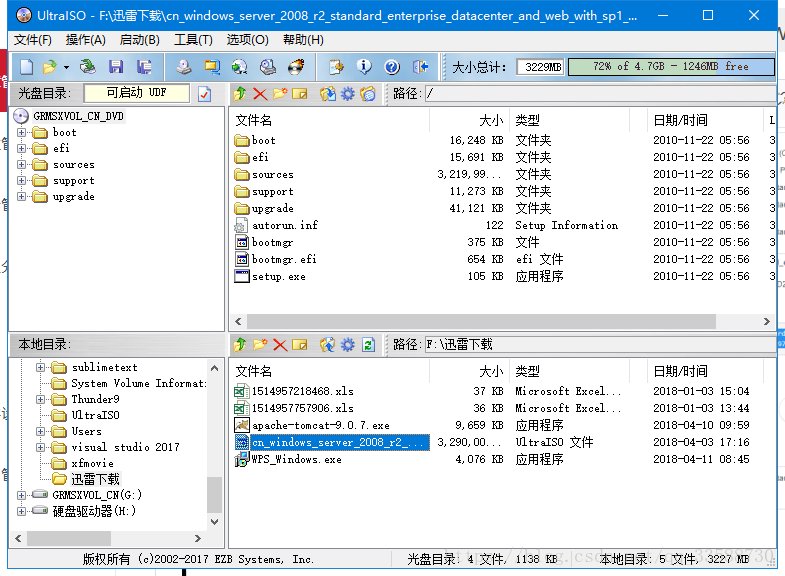Open the 工具(T) menu
This screenshot has width=785, height=576.
[x=193, y=40]
